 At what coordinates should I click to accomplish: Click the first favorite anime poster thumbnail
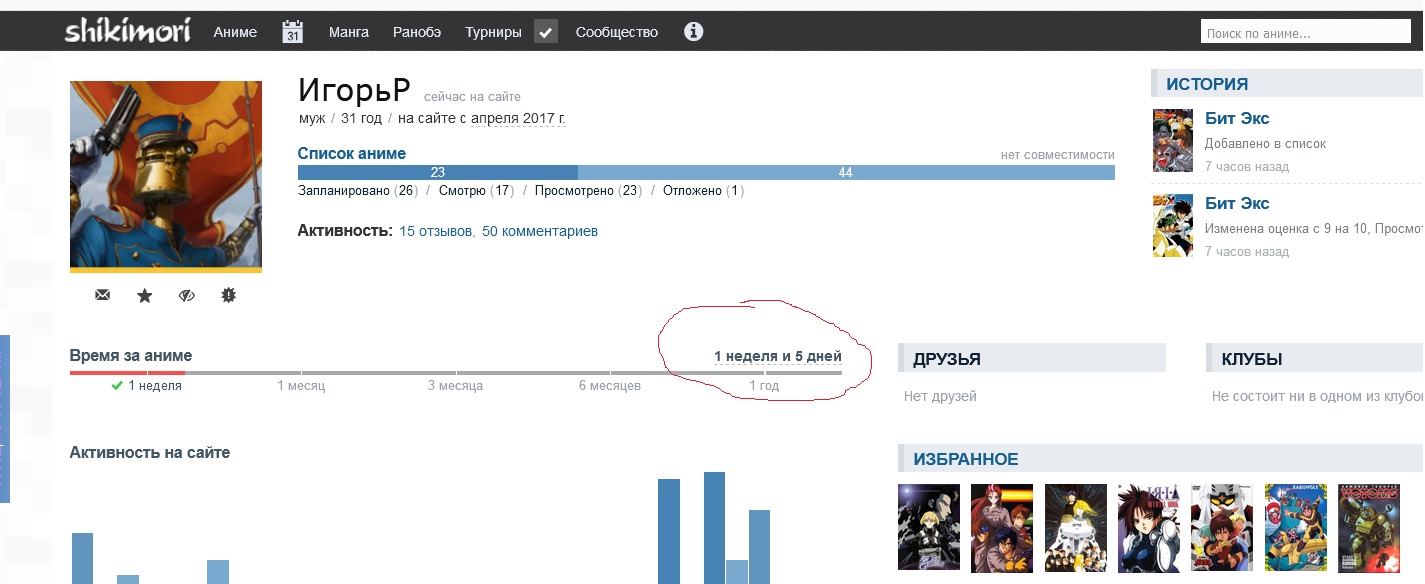point(928,528)
